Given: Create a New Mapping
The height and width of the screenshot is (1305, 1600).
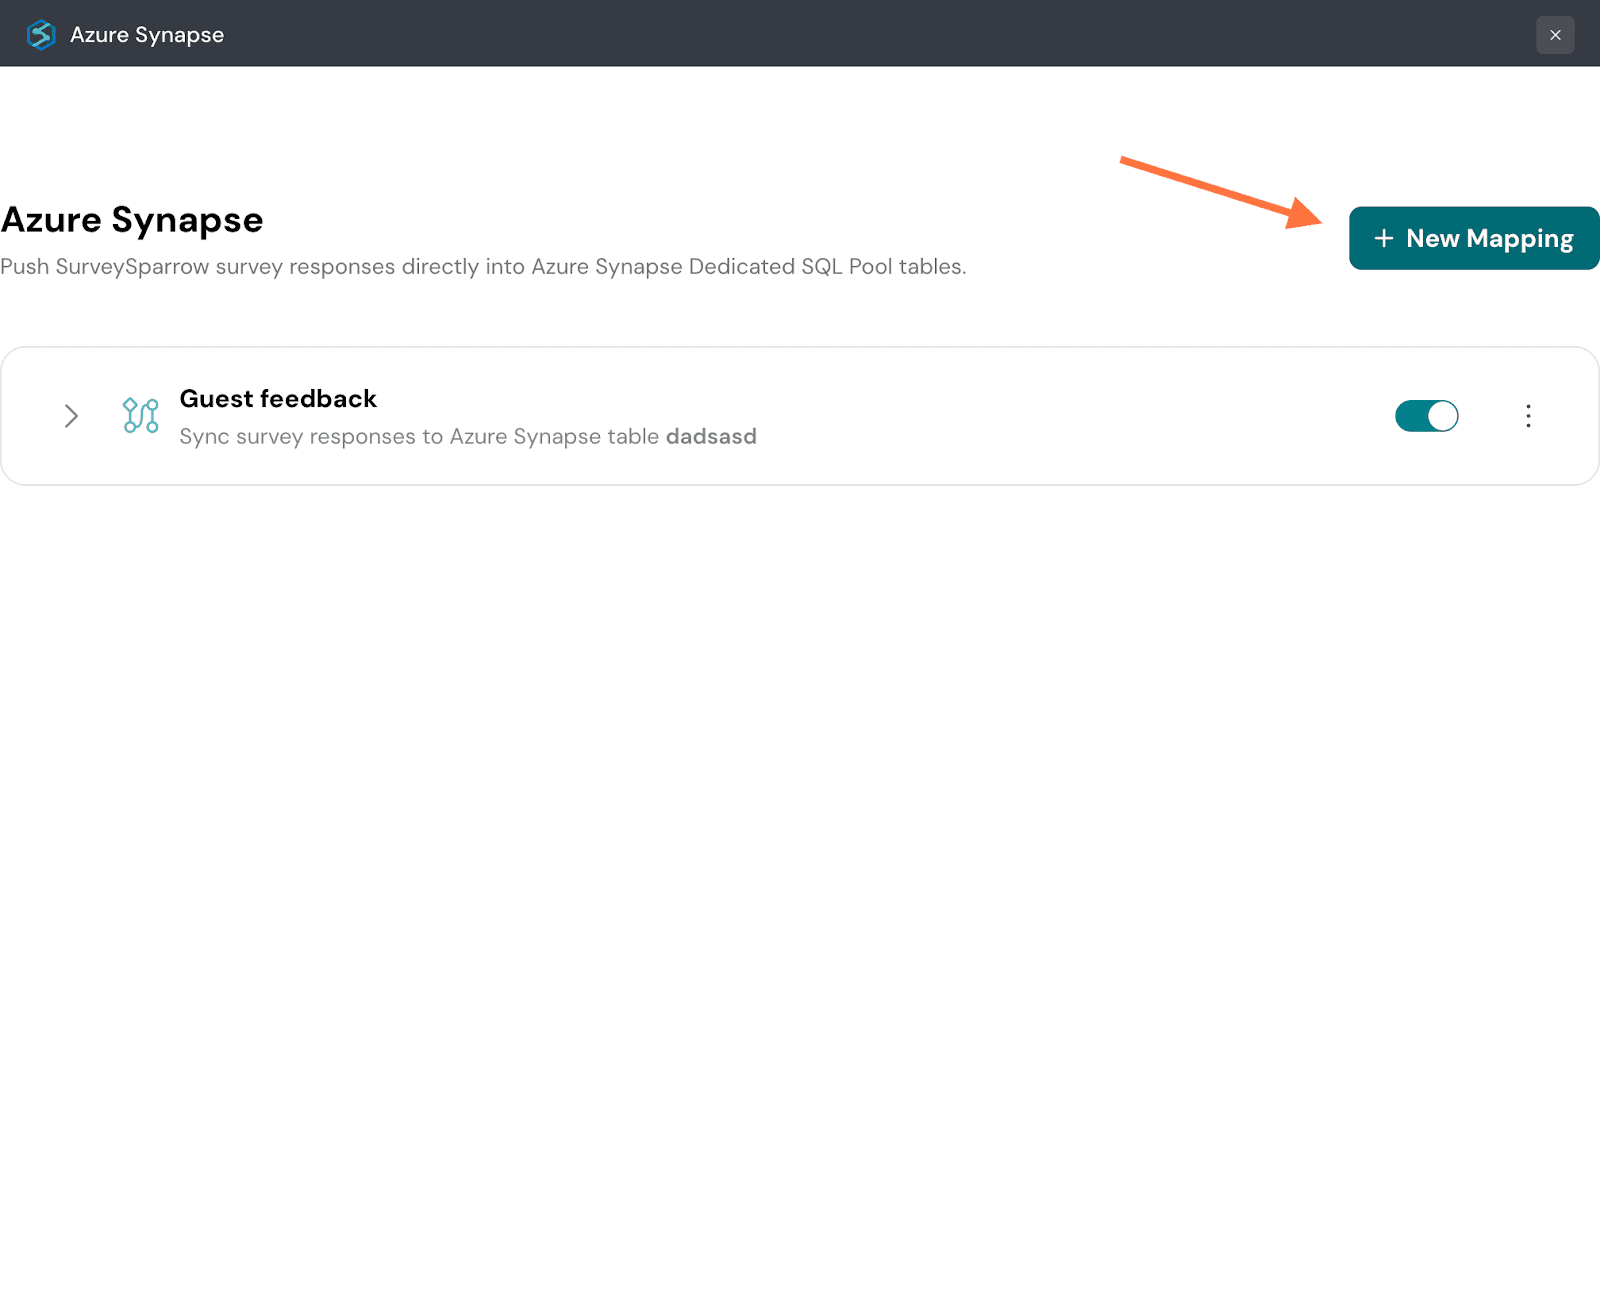Looking at the screenshot, I should 1474,238.
